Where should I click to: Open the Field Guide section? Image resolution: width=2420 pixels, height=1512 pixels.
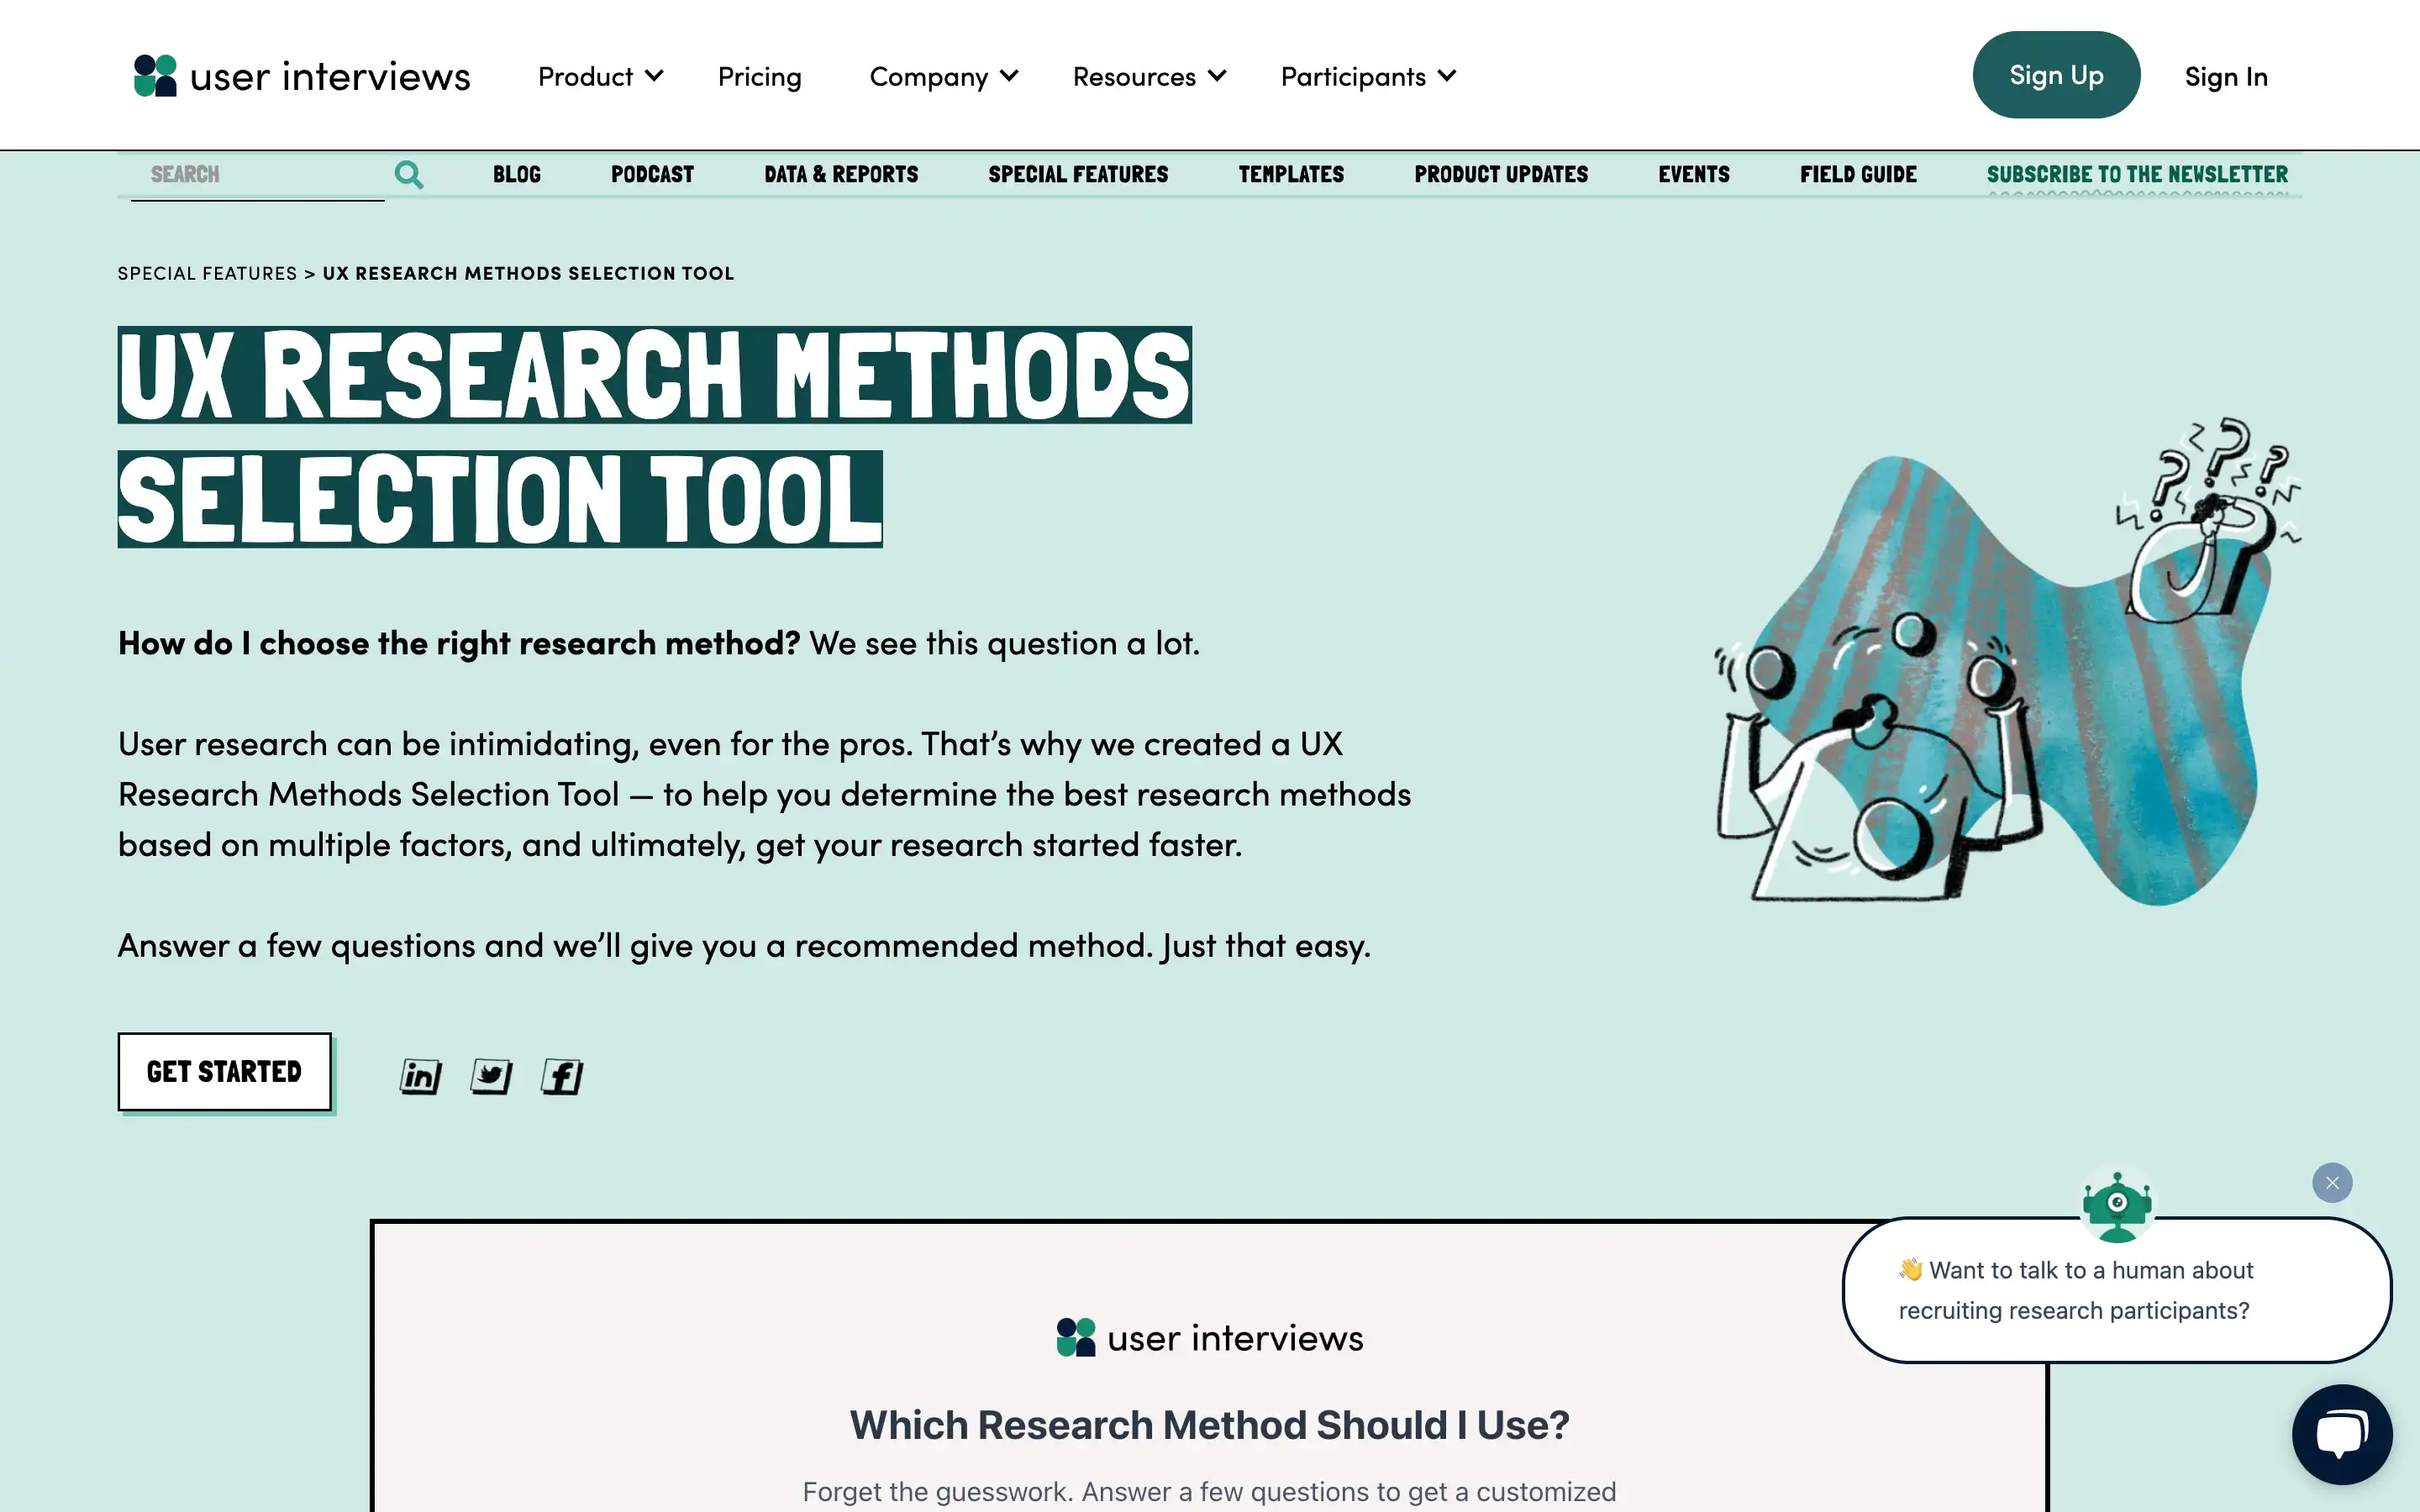[x=1858, y=175]
